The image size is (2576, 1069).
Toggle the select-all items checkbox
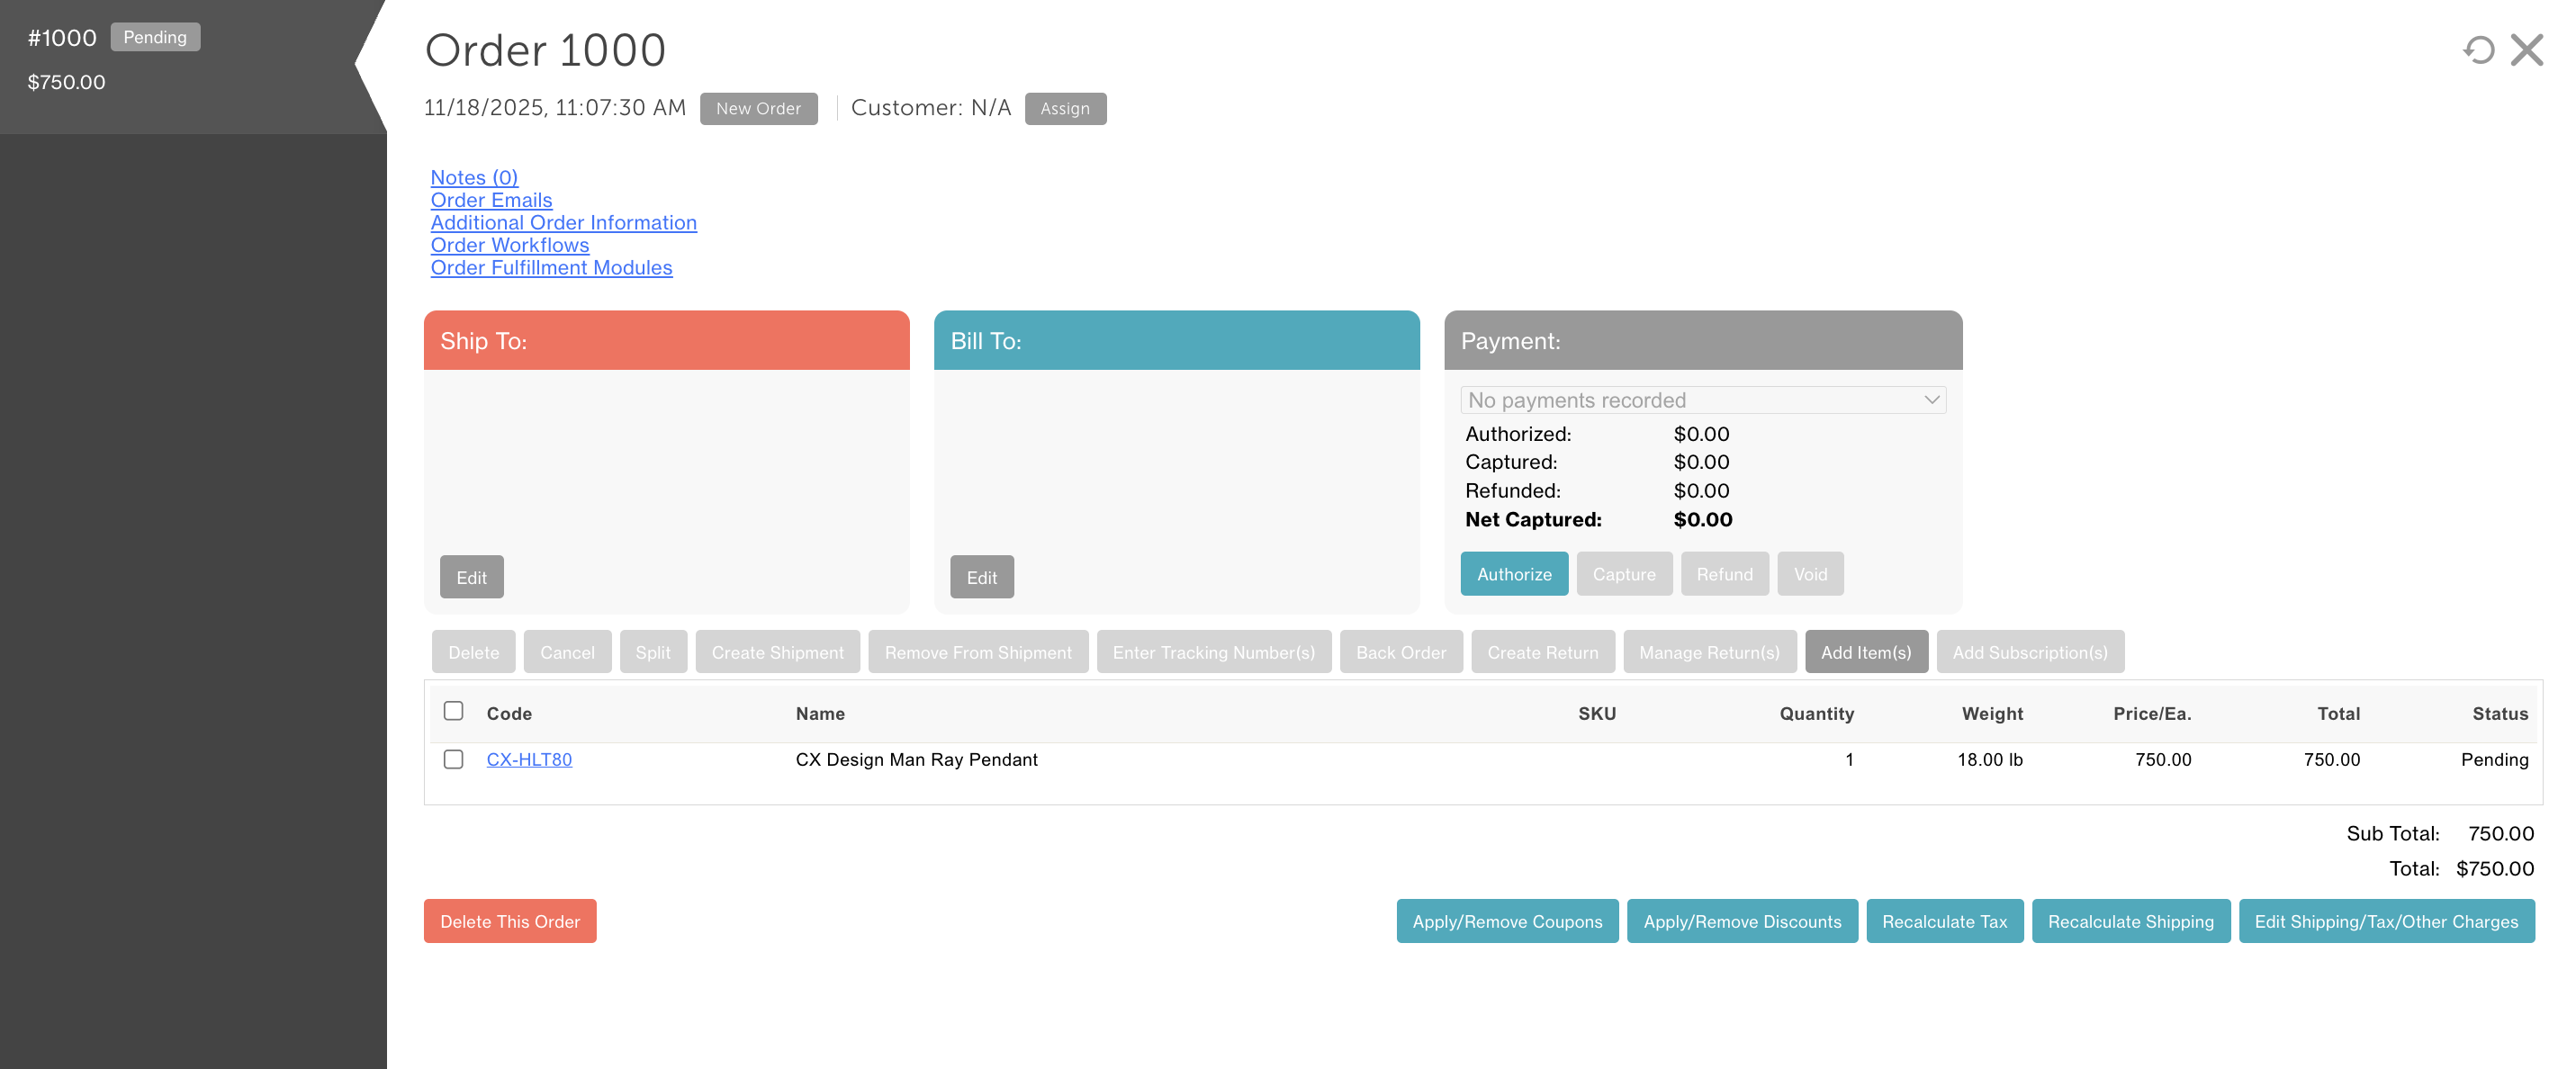click(453, 711)
